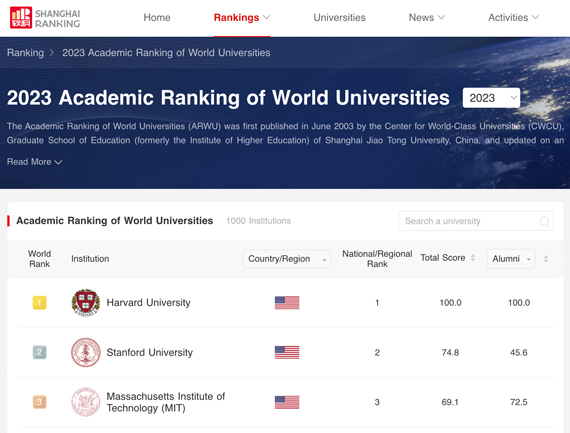Image resolution: width=570 pixels, height=433 pixels.
Task: Click the search magnifier icon
Action: tap(545, 221)
